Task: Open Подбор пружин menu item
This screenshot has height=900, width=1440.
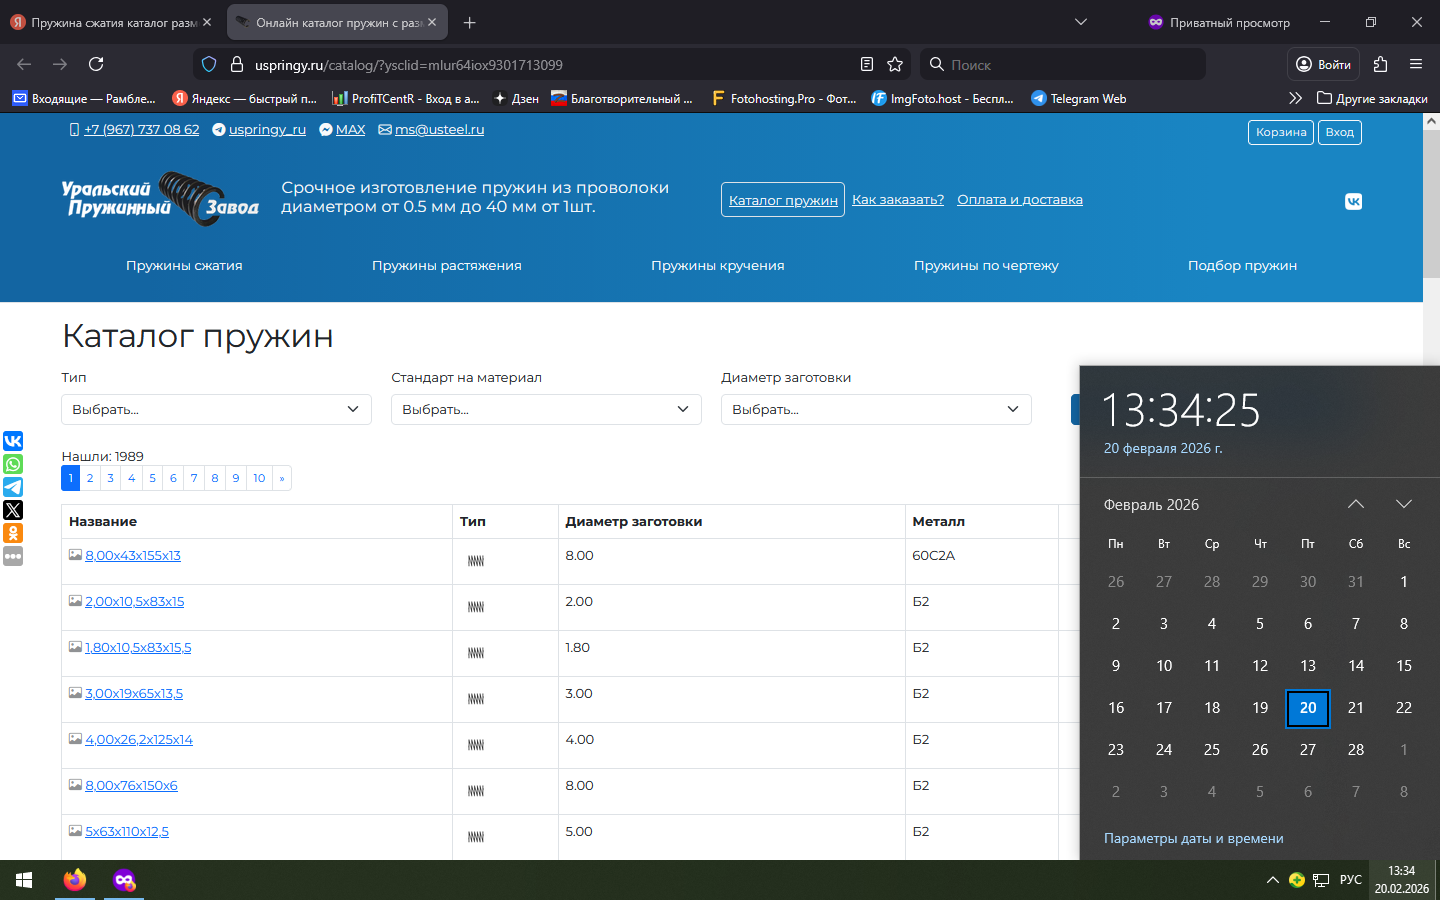Action: [x=1242, y=265]
